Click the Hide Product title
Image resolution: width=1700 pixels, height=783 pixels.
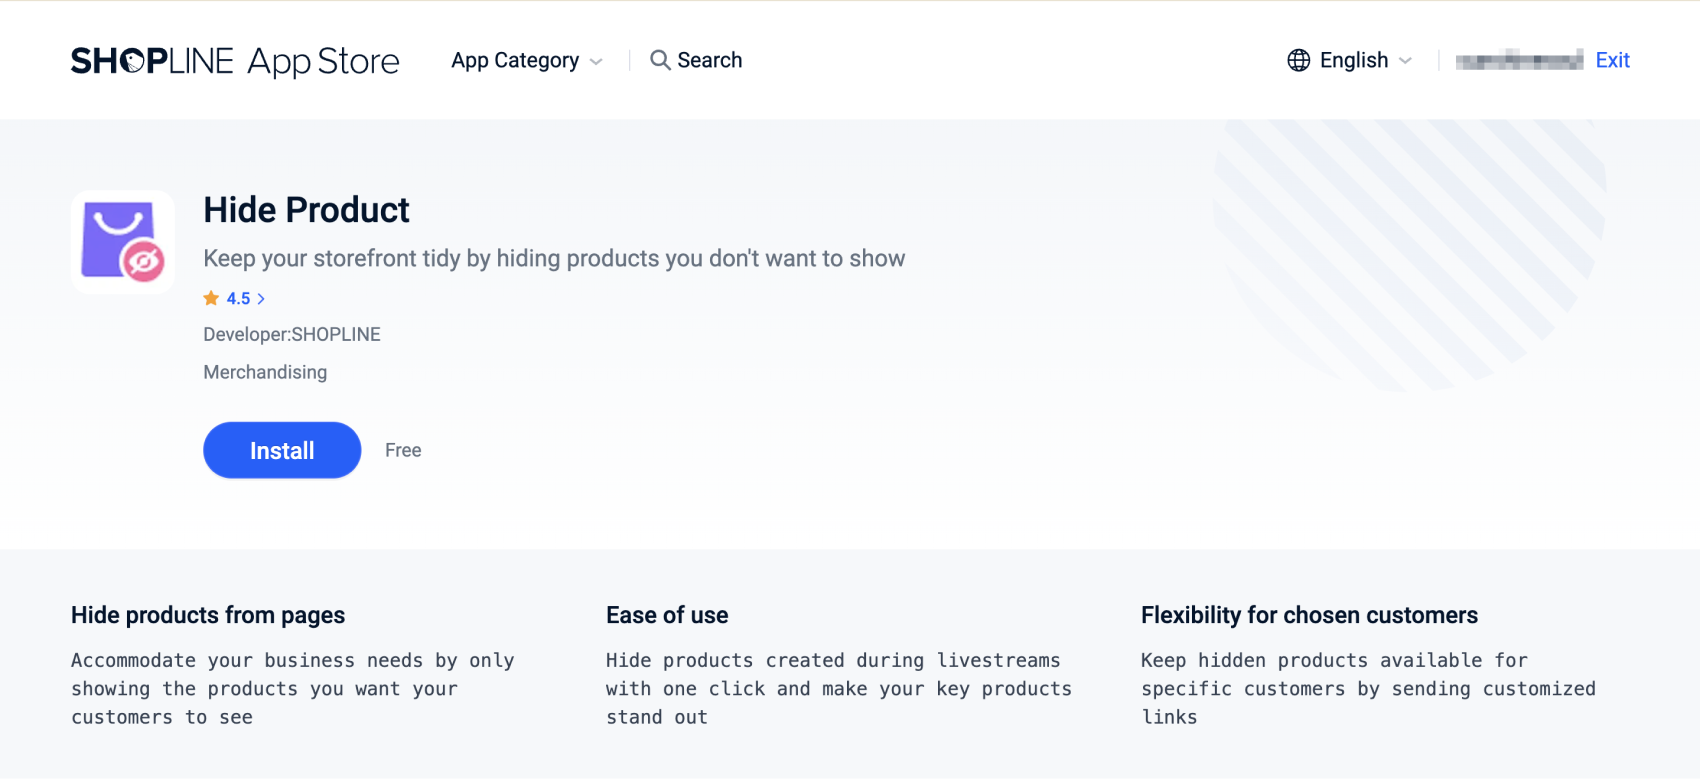(306, 210)
